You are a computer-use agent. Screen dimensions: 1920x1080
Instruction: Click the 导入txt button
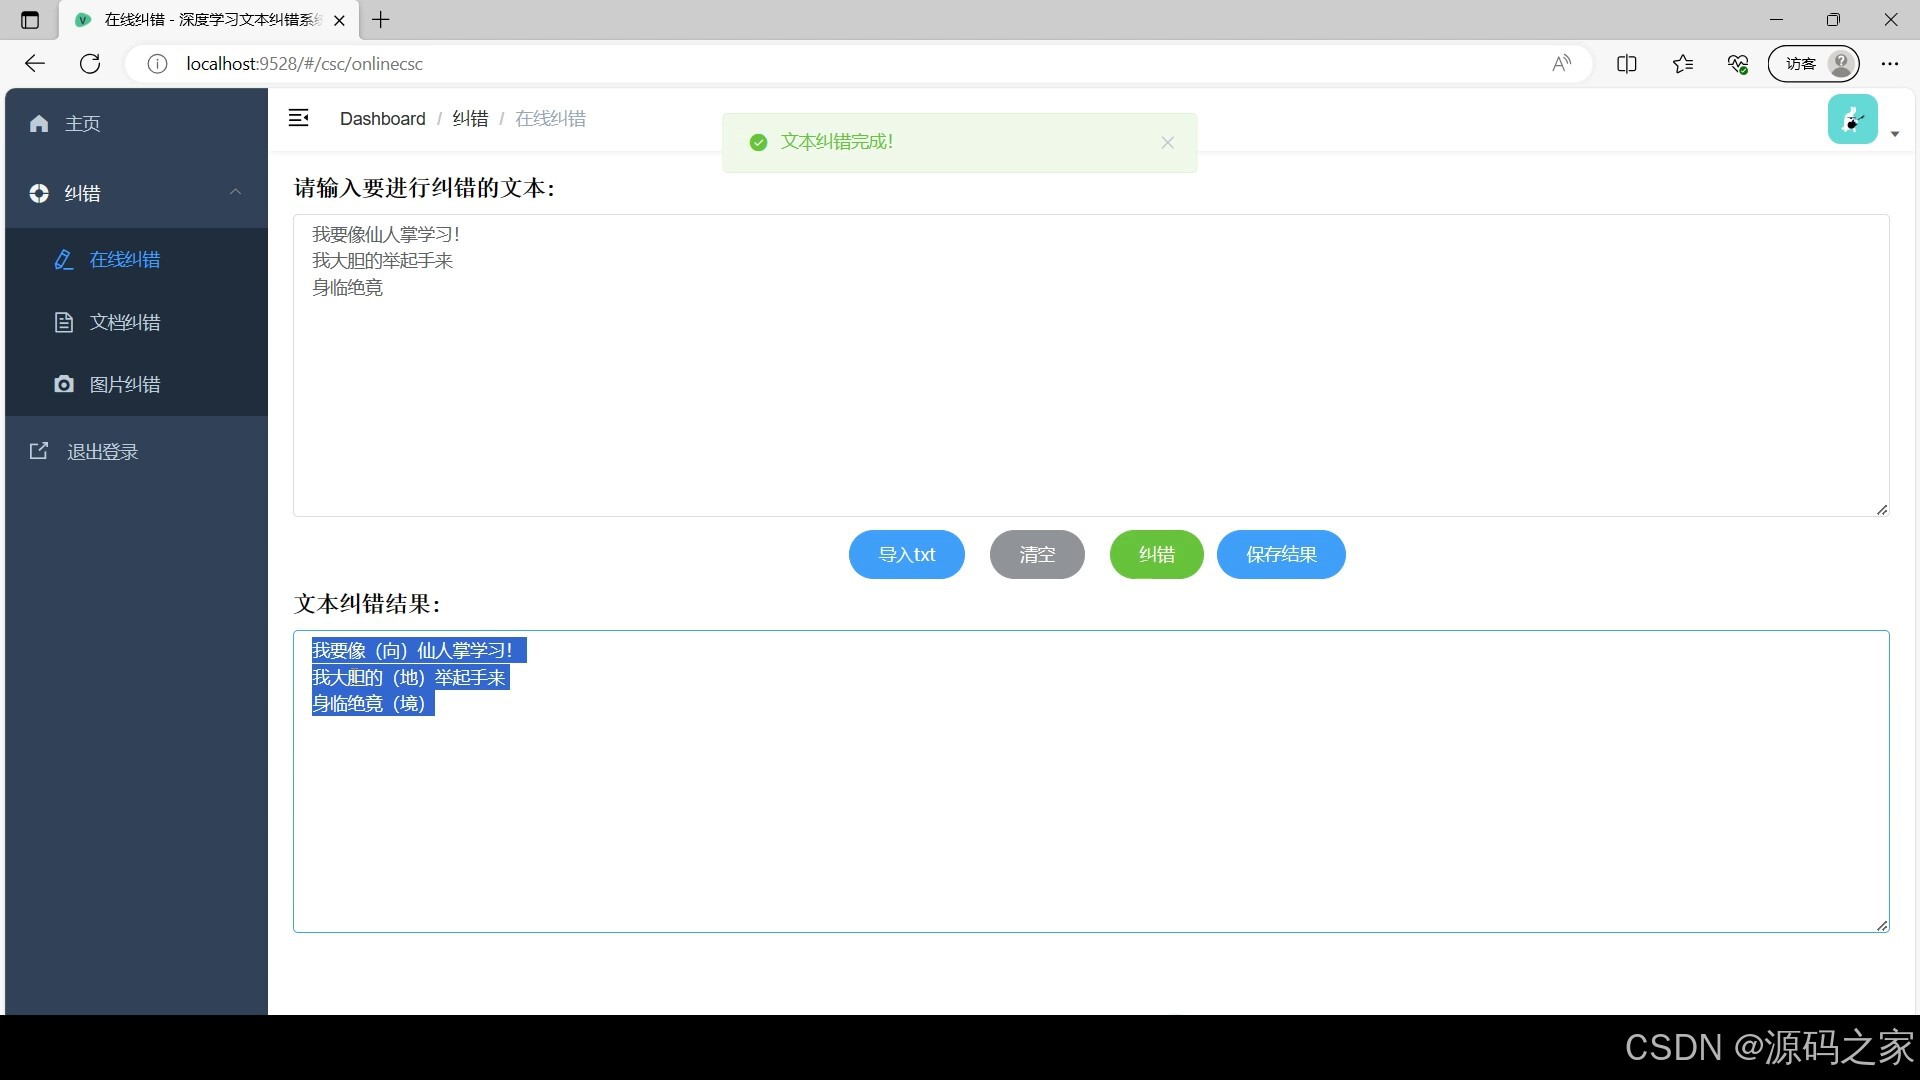(906, 554)
